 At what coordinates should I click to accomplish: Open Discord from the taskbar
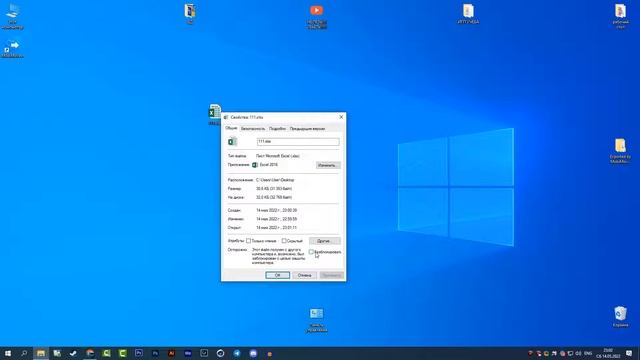coord(253,353)
